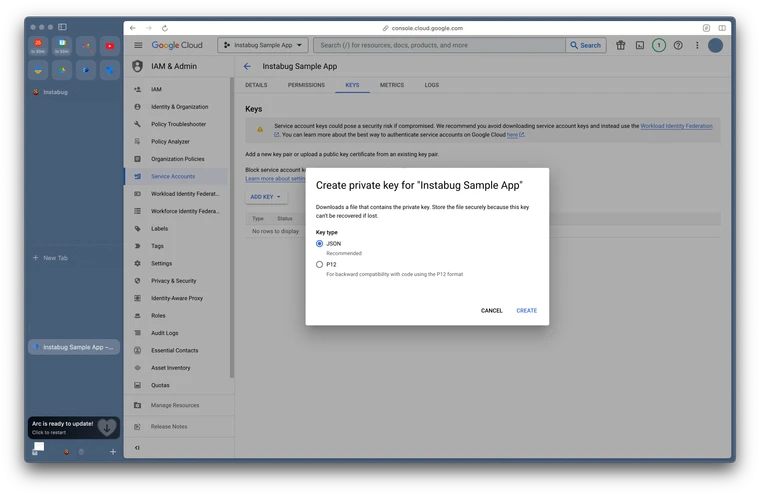
Task: Open the Google Cloud navigation hamburger menu
Action: [138, 45]
